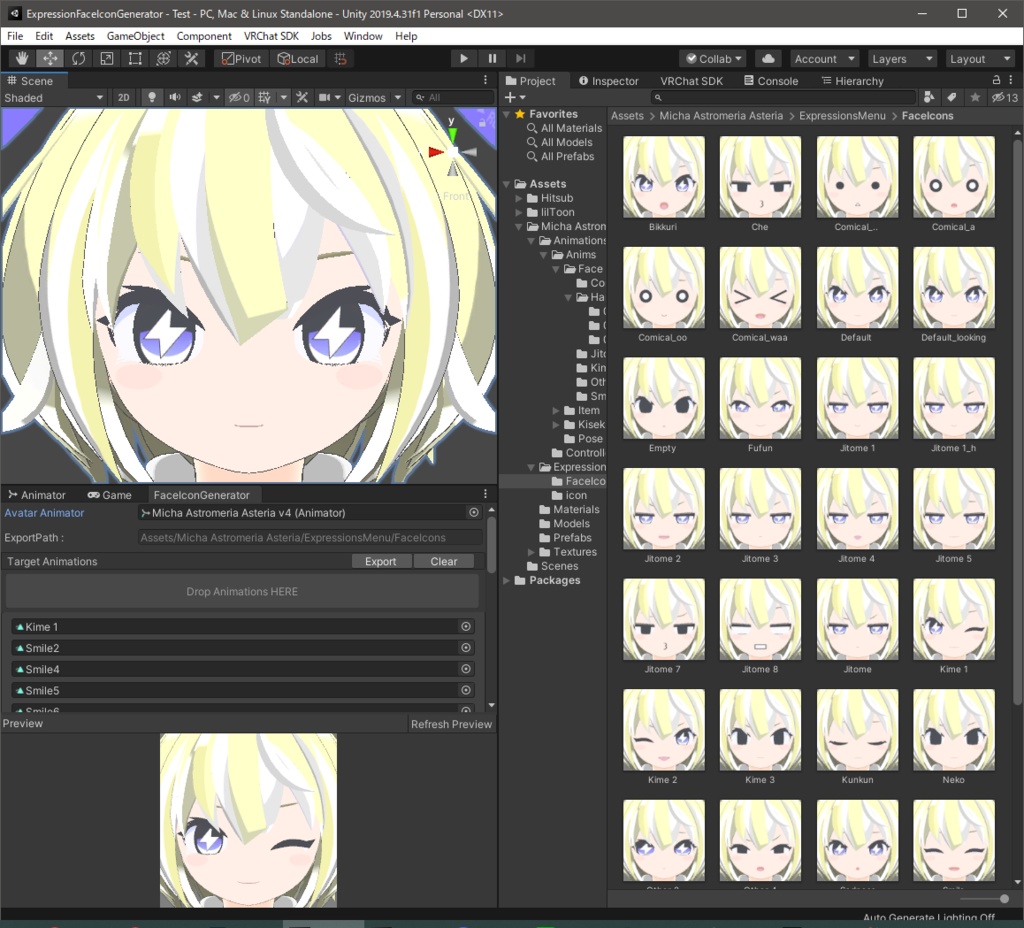This screenshot has height=928, width=1024.
Task: Switch to the Console tab
Action: pyautogui.click(x=771, y=81)
